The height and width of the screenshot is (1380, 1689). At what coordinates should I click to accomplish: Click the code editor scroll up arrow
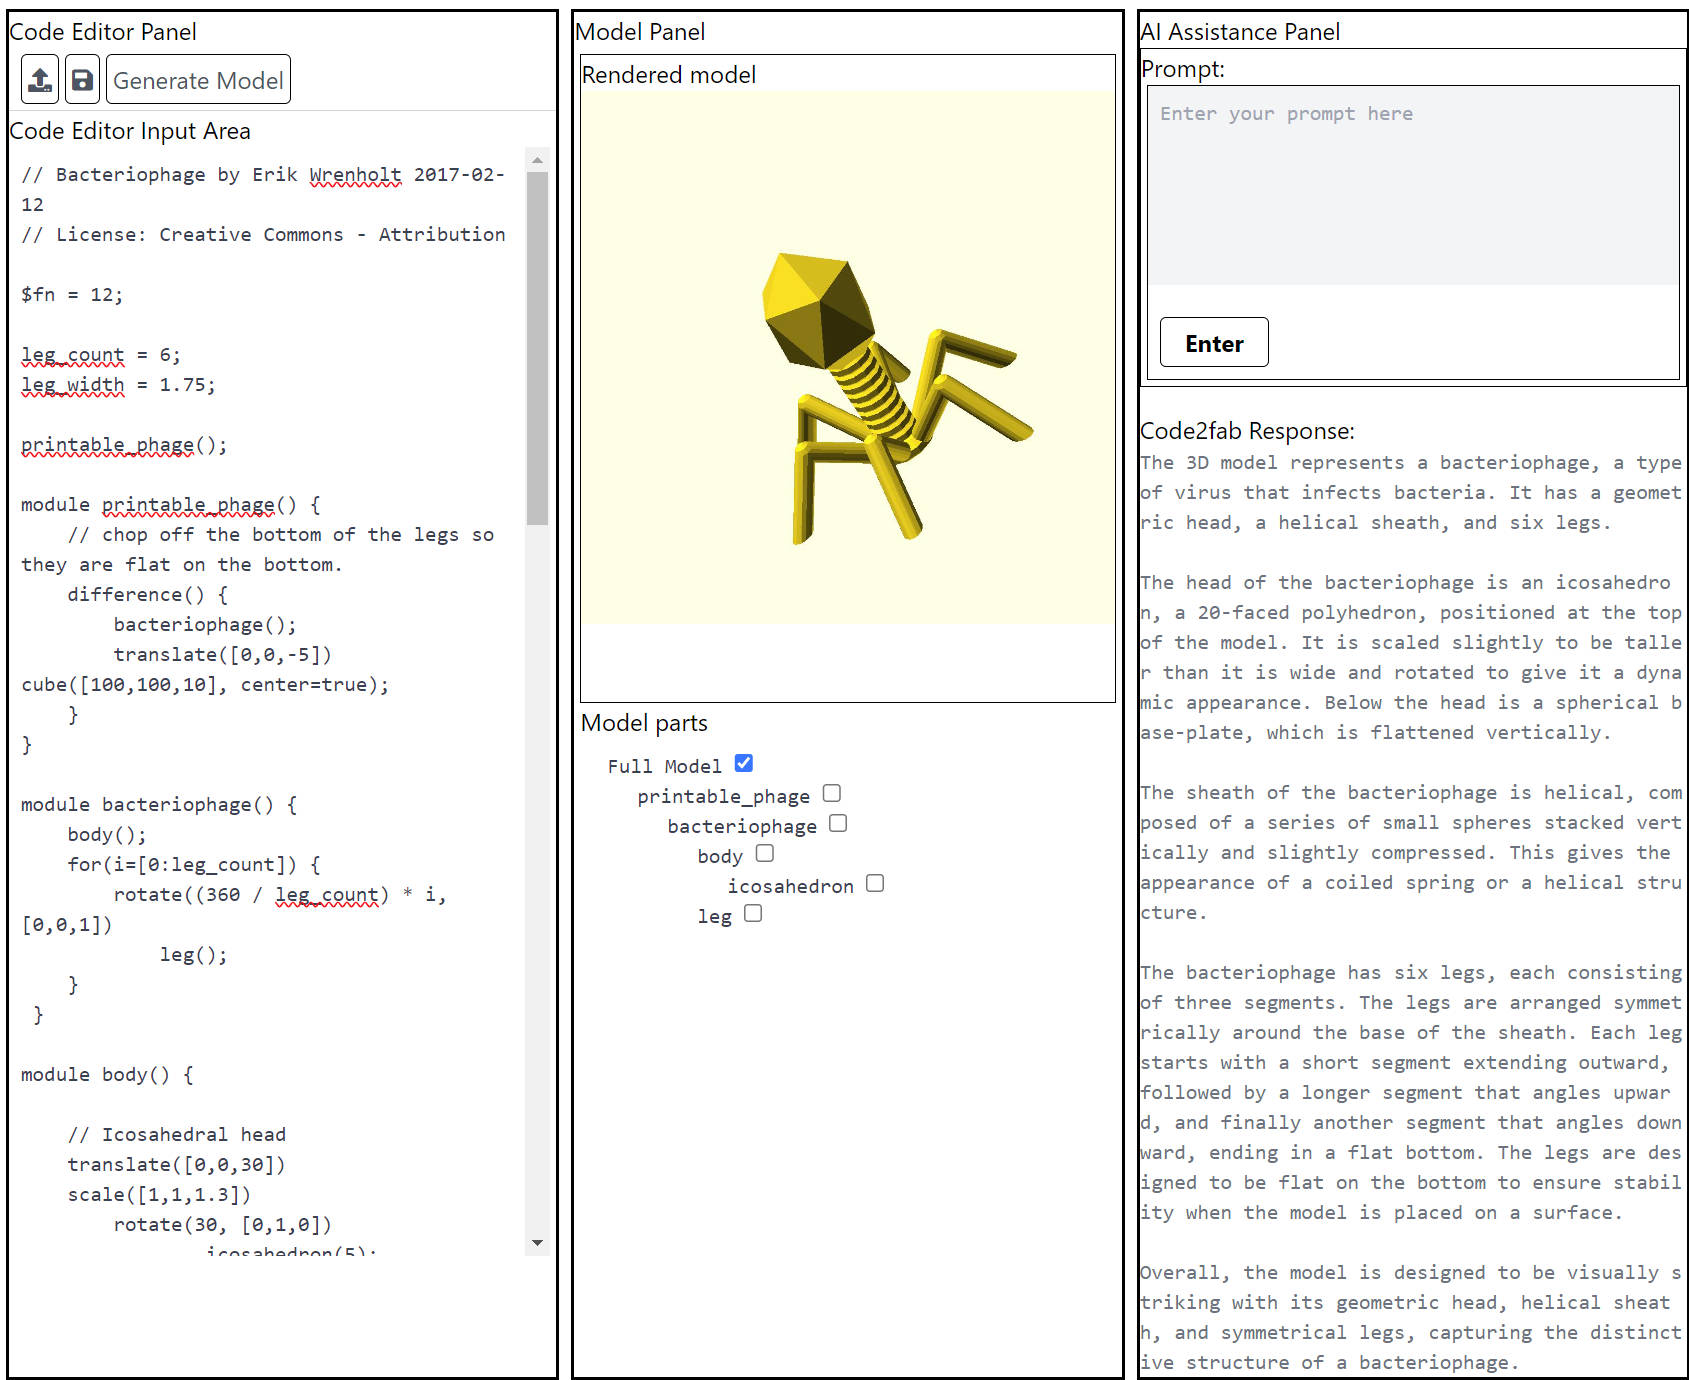click(x=537, y=160)
